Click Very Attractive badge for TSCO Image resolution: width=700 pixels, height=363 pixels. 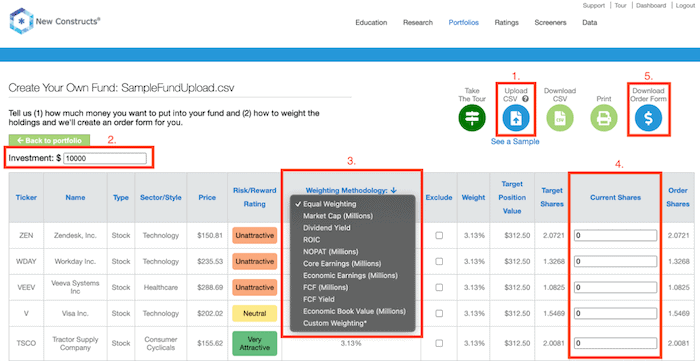[254, 343]
